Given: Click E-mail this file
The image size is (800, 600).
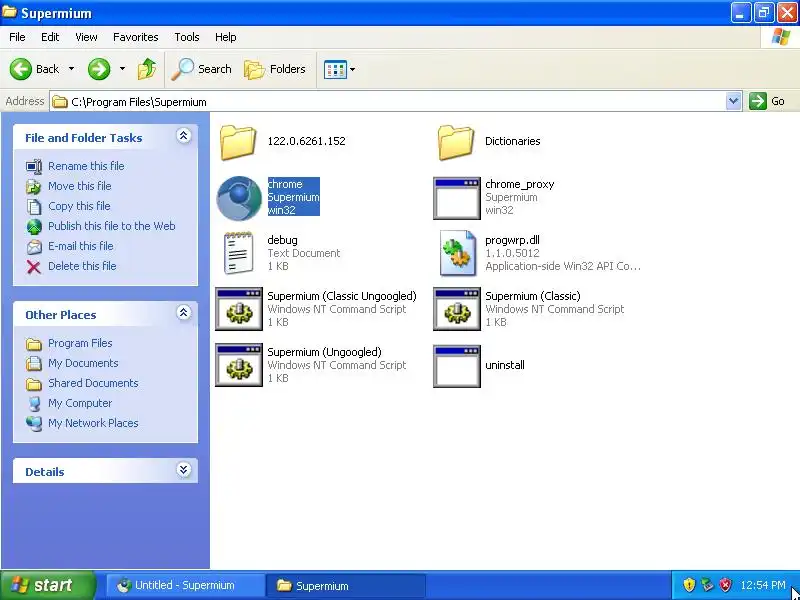Looking at the screenshot, I should click(x=81, y=246).
